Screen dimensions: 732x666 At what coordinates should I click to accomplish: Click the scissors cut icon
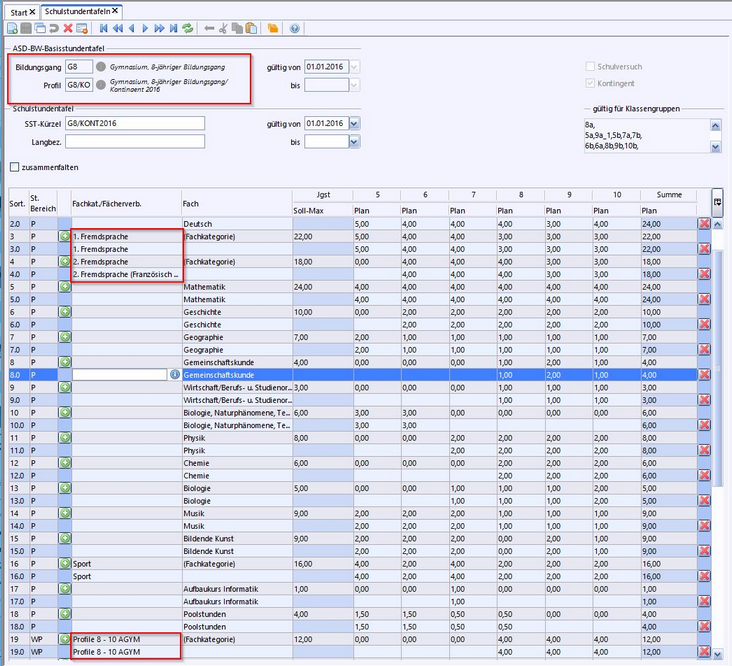point(223,28)
